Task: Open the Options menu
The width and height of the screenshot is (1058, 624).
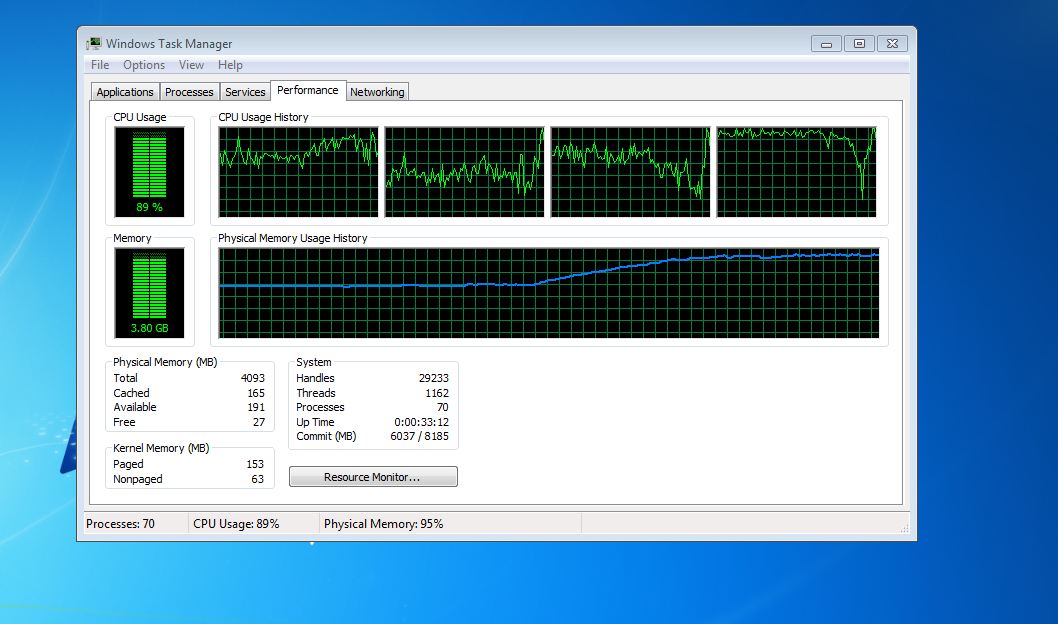Action: (x=144, y=65)
